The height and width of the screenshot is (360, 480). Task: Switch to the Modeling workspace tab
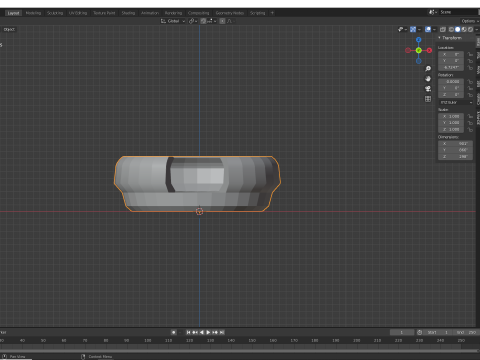(33, 13)
